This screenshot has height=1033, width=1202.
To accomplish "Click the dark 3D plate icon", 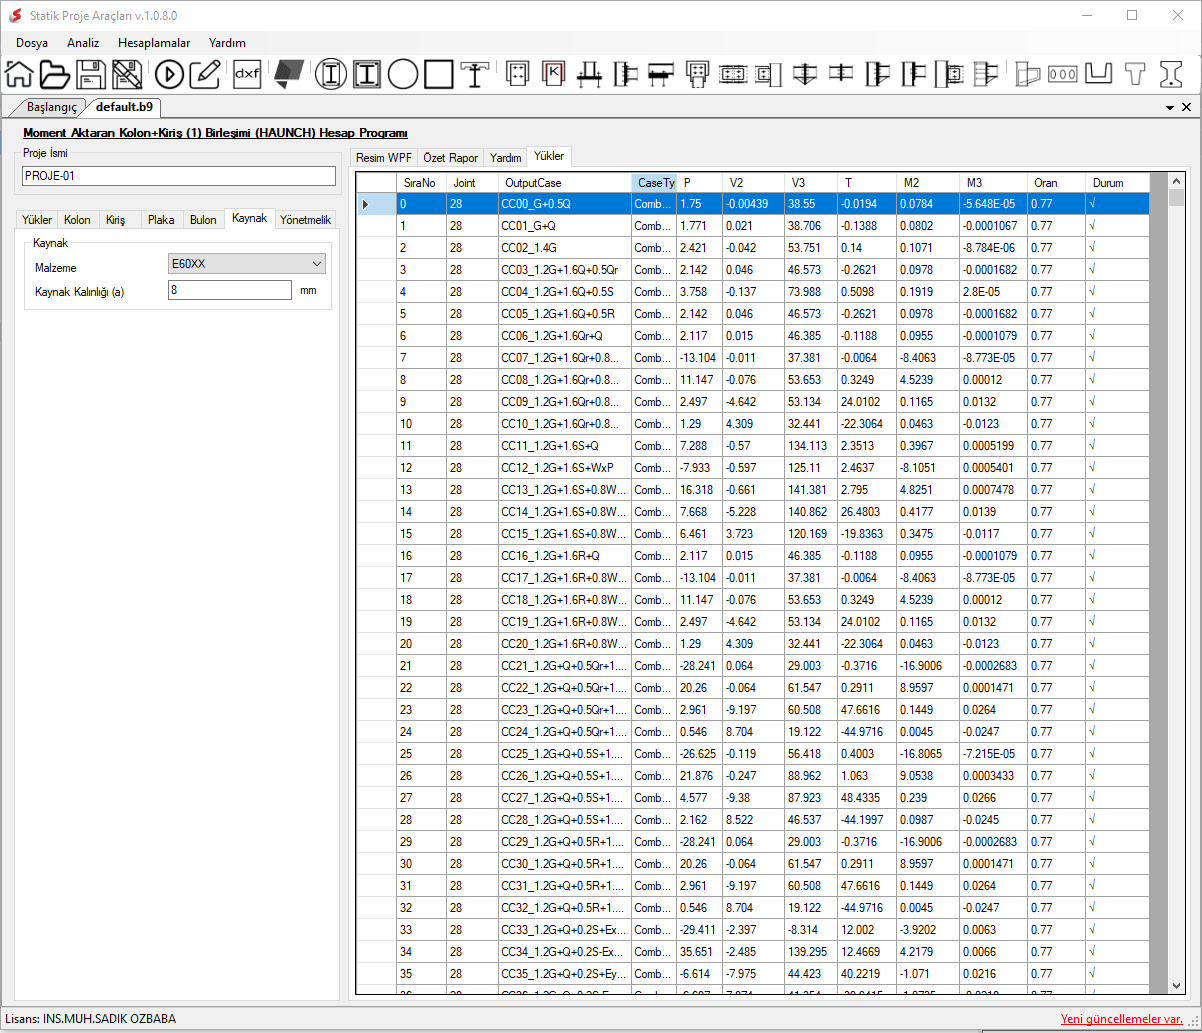I will (288, 73).
